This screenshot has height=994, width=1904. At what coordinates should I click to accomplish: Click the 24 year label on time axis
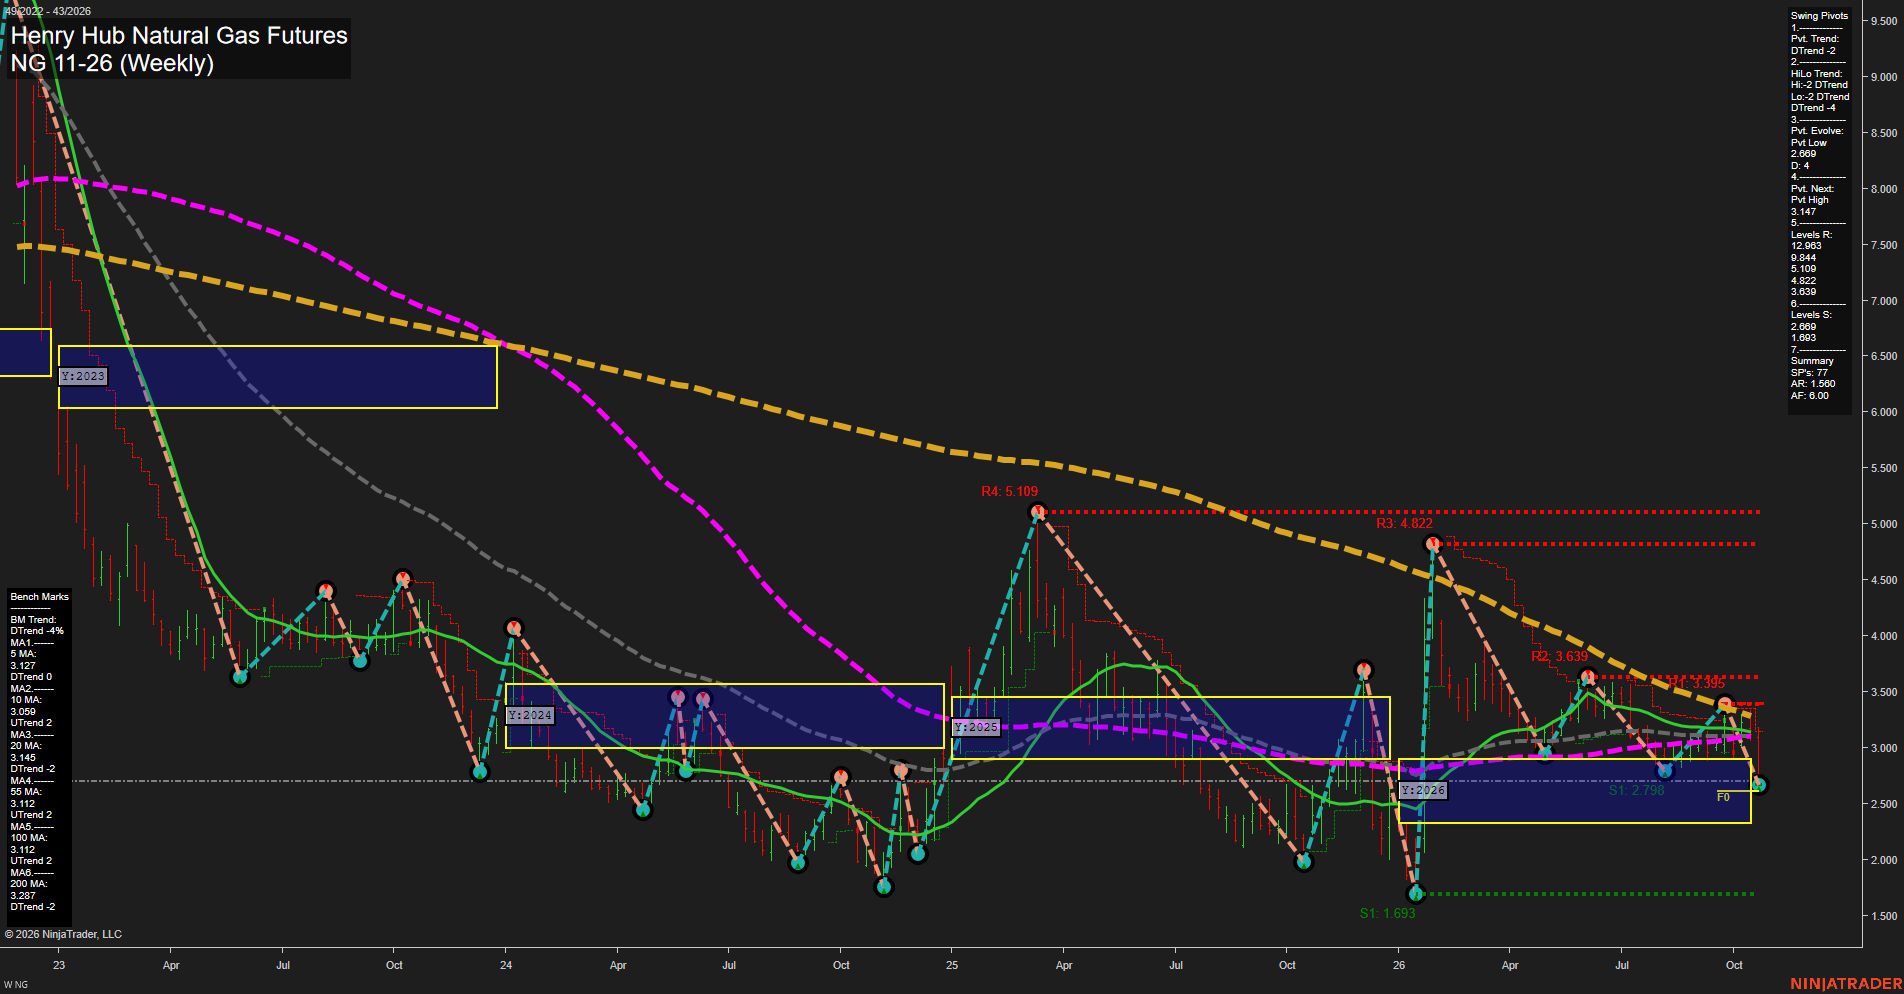[x=506, y=965]
